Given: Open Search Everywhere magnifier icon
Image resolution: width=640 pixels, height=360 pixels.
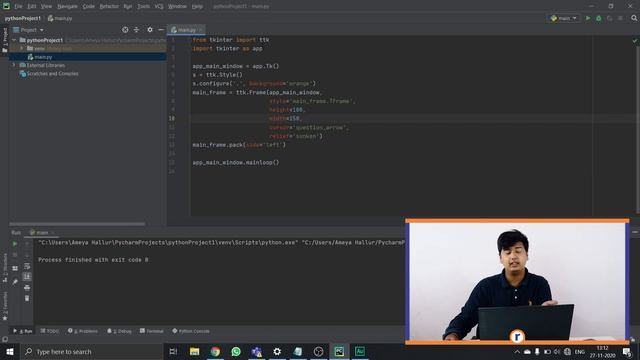Looking at the screenshot, I should pyautogui.click(x=634, y=18).
